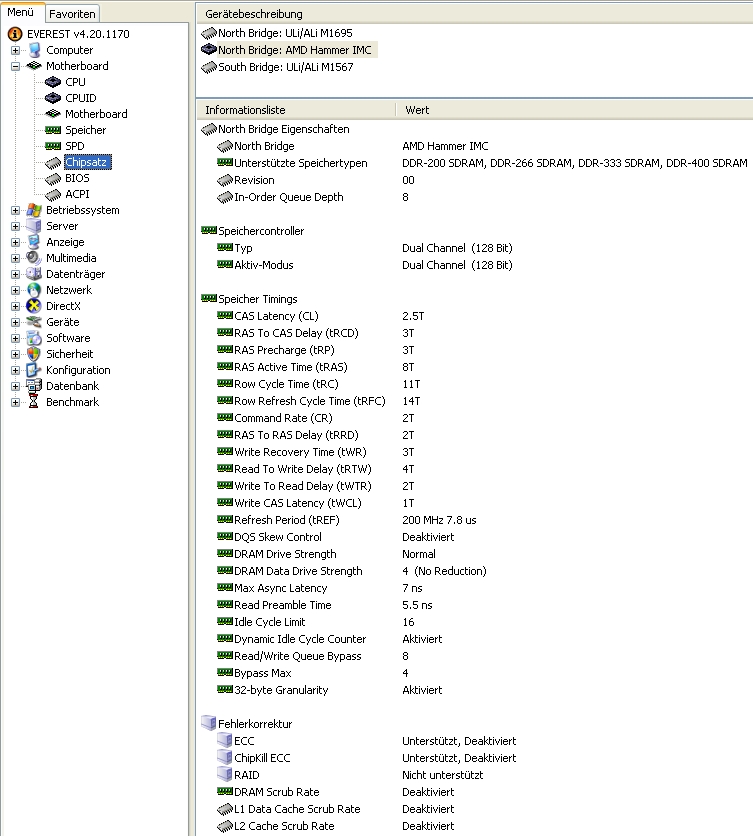Screen dimensions: 753x836
Task: Select the RAS To CAS Delay (tRCD) row
Action: [x=475, y=333]
